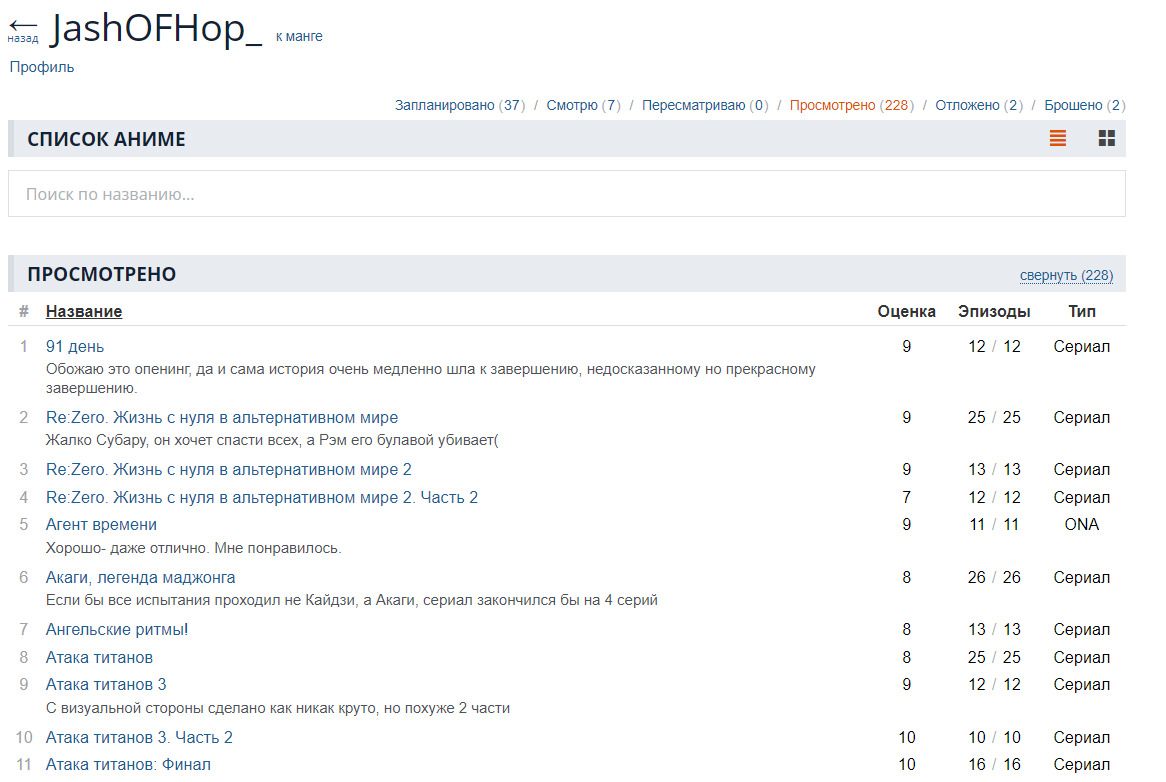Open Атака титанов: Финал entry
This screenshot has height=782, width=1166.
(128, 764)
